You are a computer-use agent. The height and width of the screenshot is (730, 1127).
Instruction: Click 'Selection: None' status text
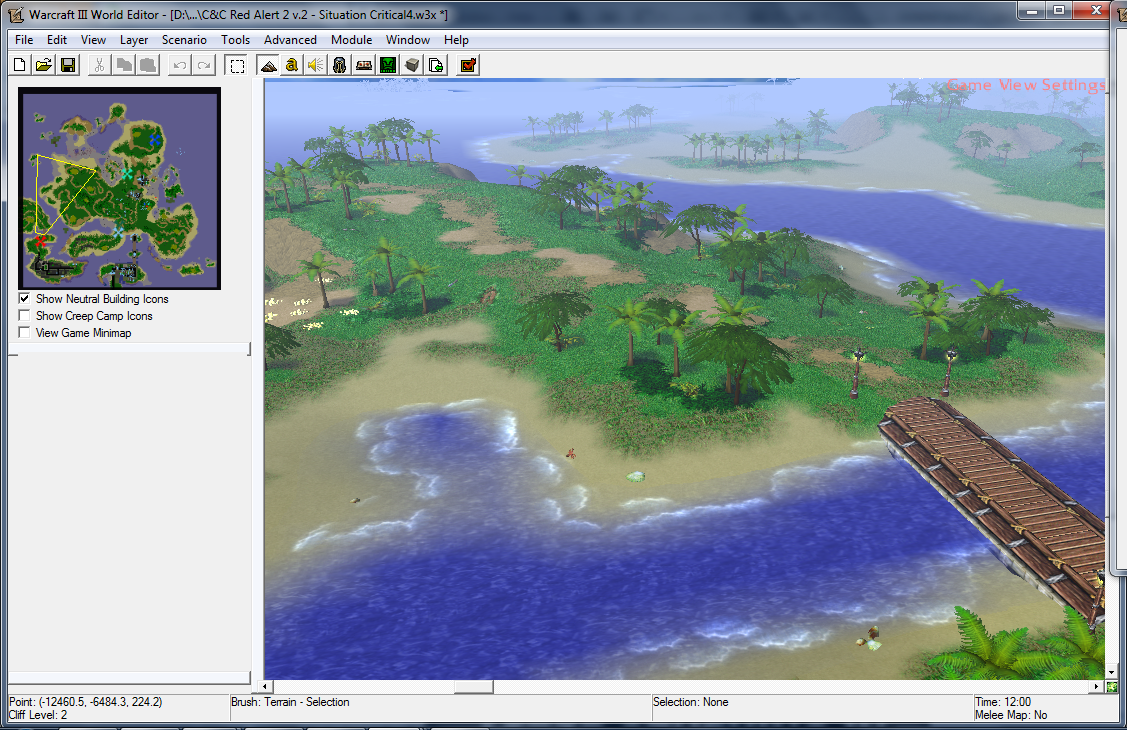691,702
